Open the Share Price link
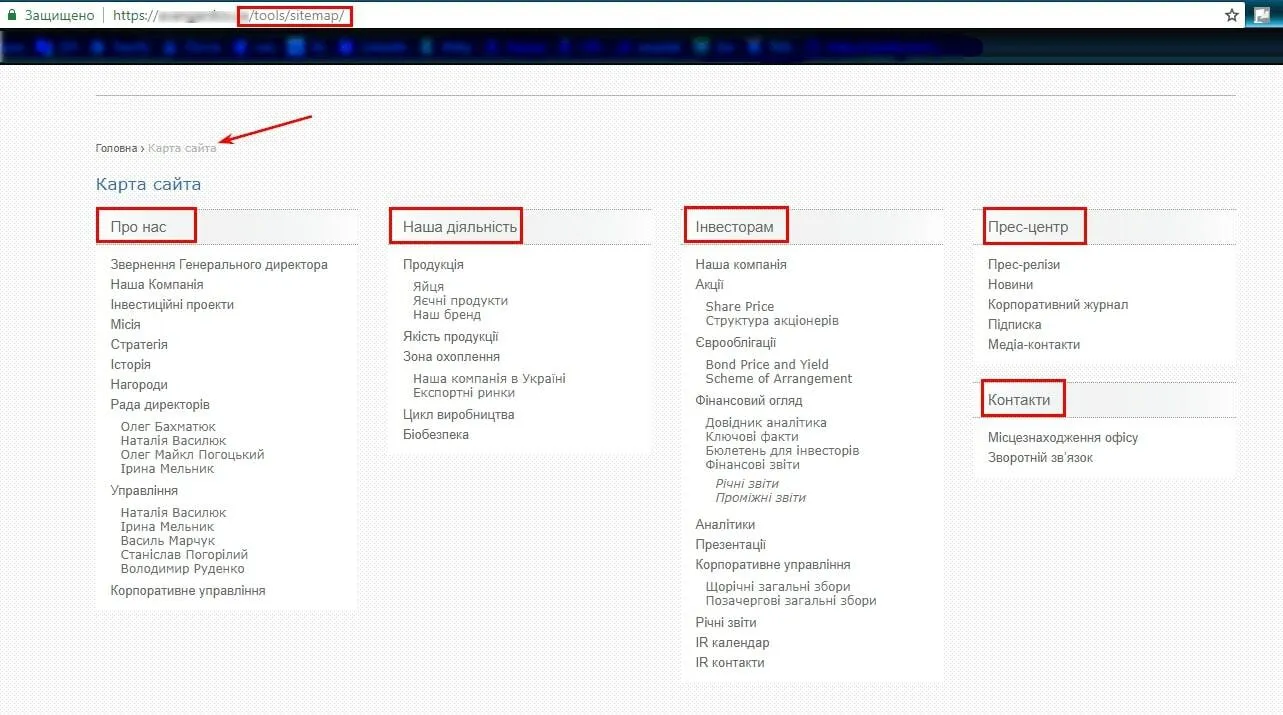The height and width of the screenshot is (715, 1283). point(740,307)
